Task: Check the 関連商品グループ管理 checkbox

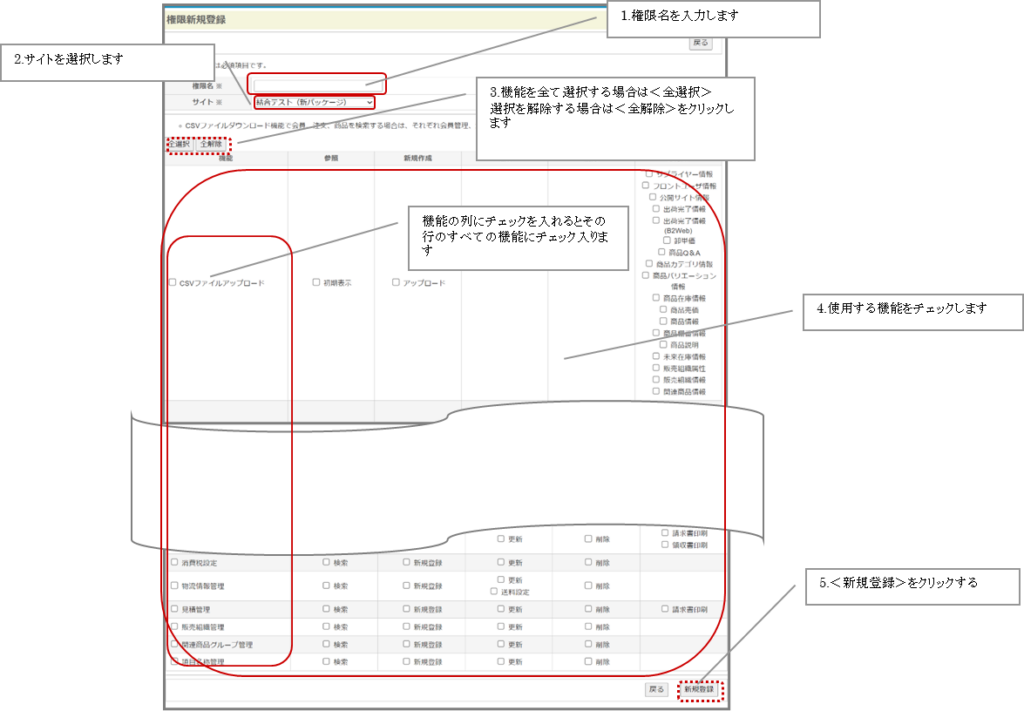Action: [x=173, y=644]
